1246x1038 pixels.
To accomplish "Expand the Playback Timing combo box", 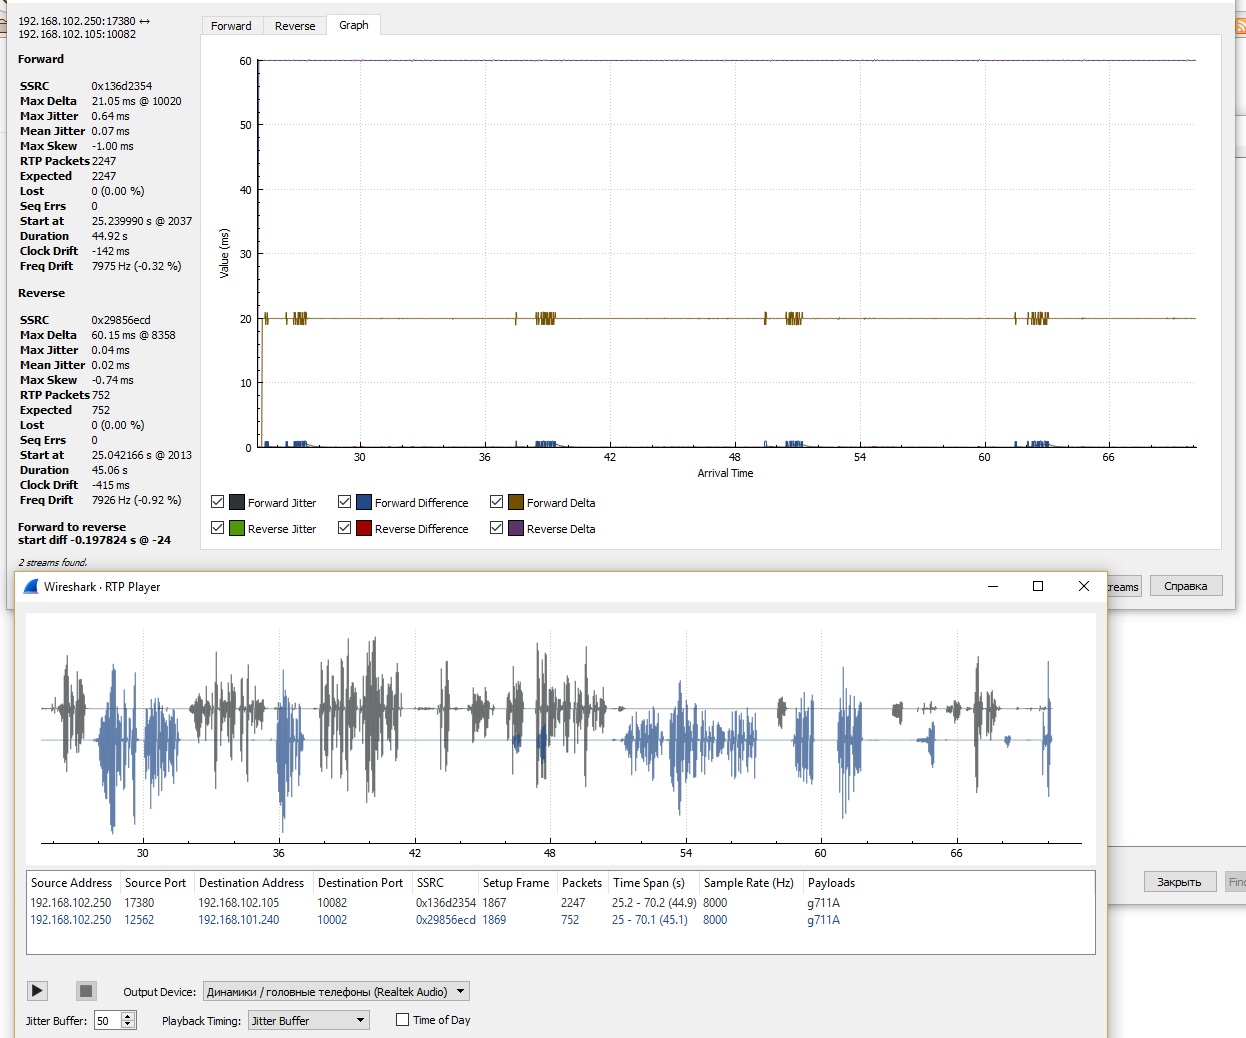I will tap(308, 1020).
